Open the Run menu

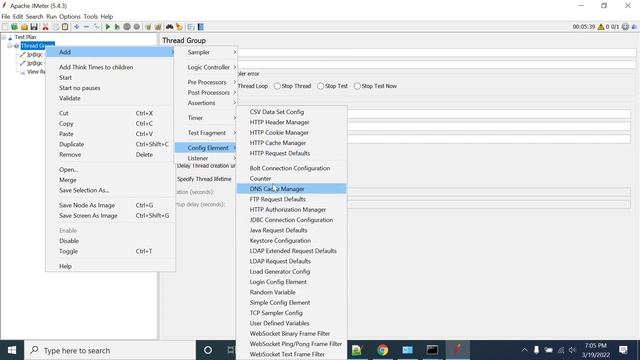tap(51, 17)
